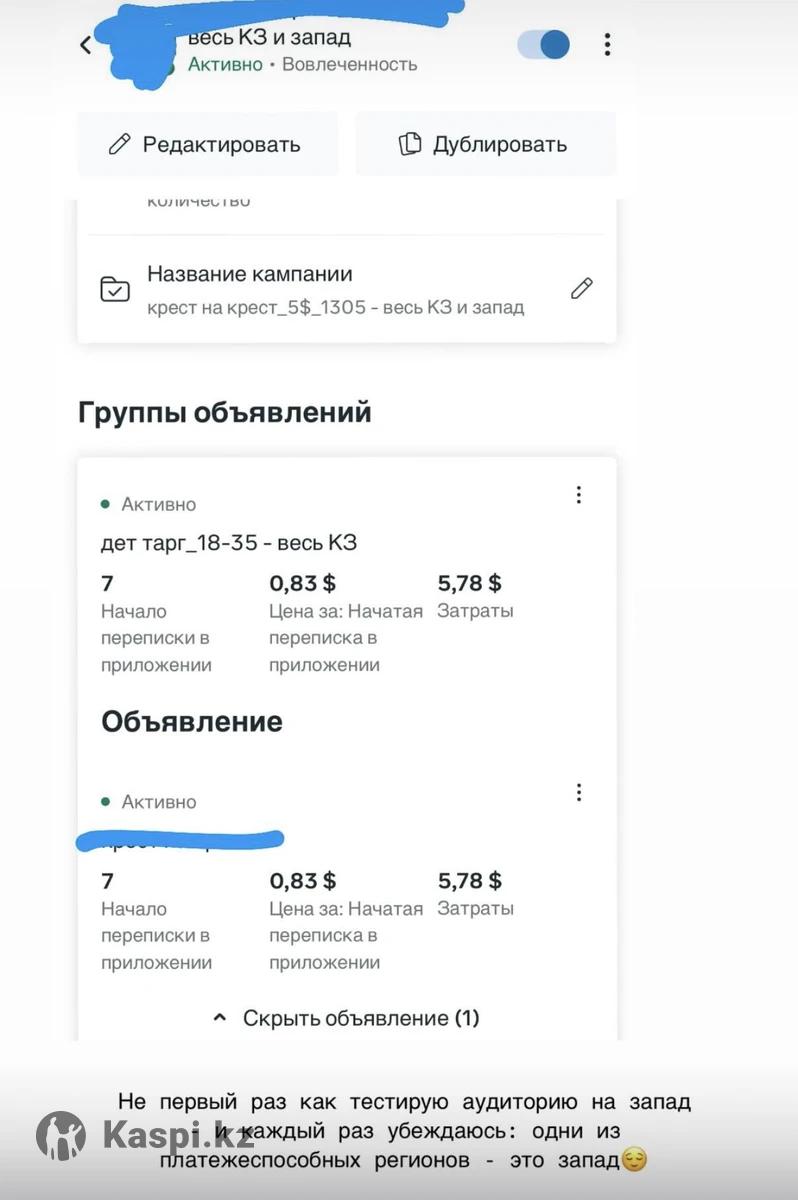This screenshot has height=1200, width=798.
Task: Open three-dot menu of the Объявление
Action: pyautogui.click(x=578, y=793)
